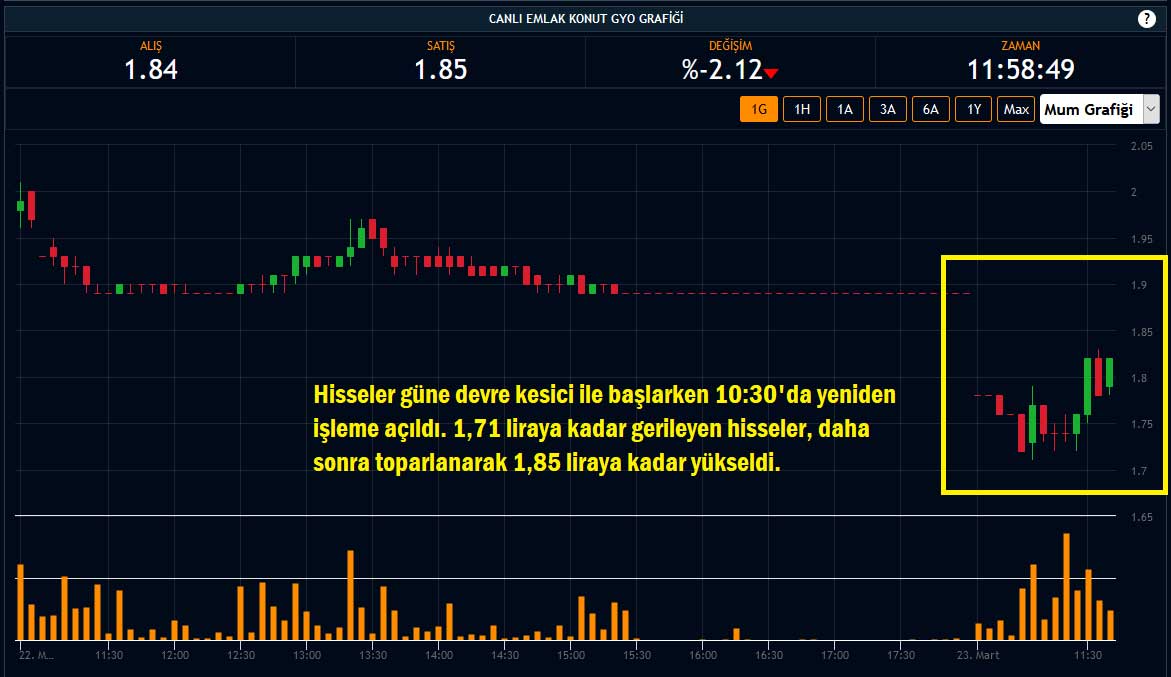Click the 13:30 time axis label

373,655
